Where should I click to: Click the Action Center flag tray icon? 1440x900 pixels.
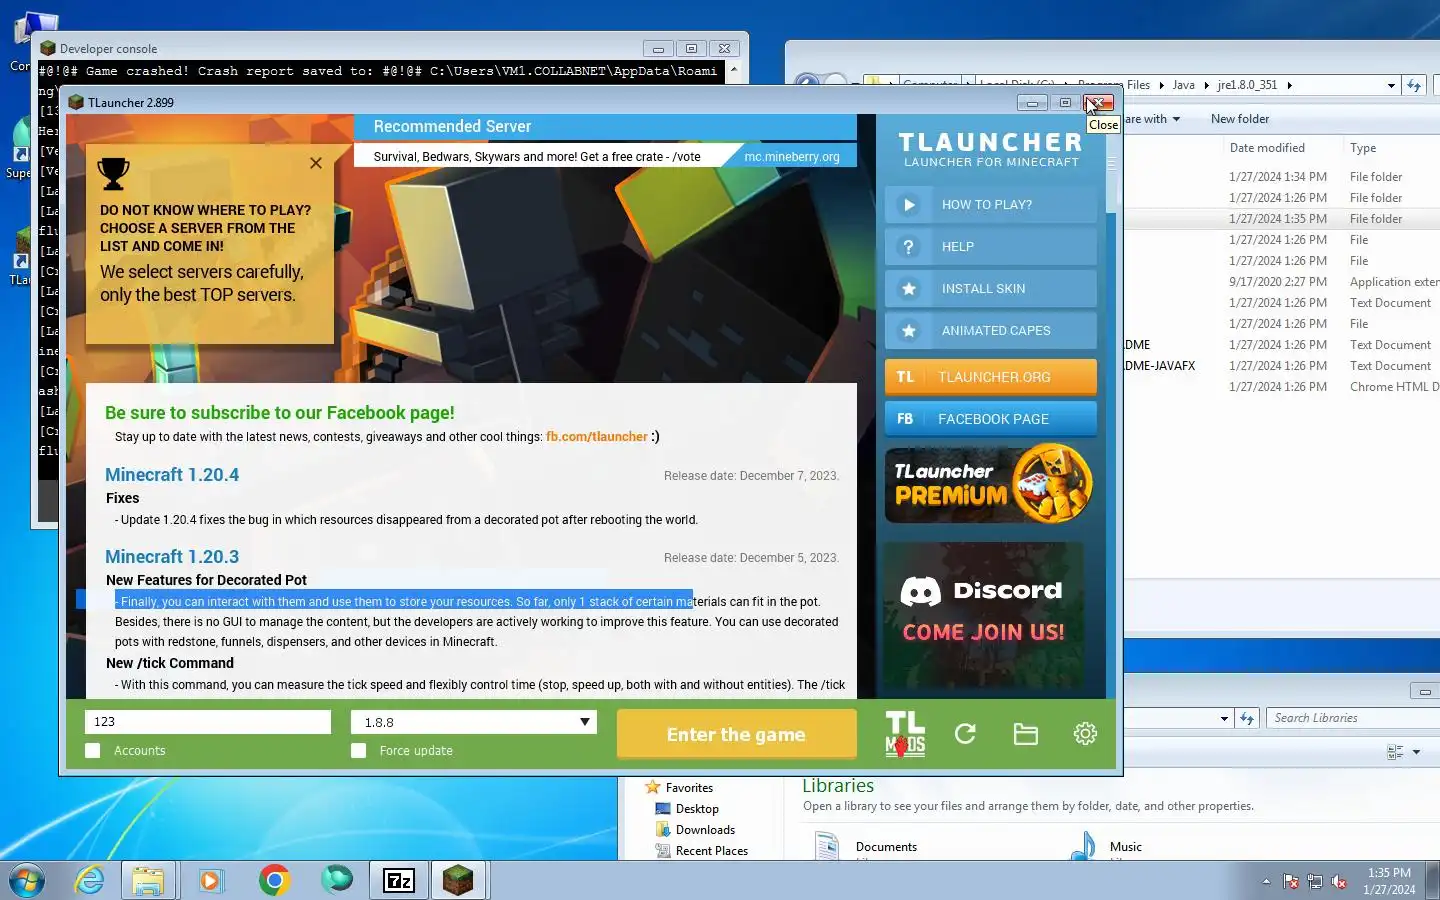[1291, 882]
